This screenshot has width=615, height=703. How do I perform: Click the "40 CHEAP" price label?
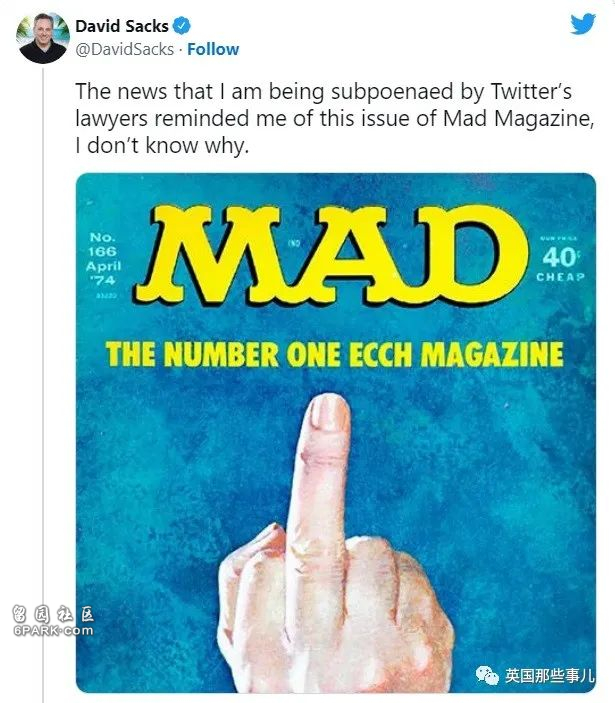(x=560, y=264)
